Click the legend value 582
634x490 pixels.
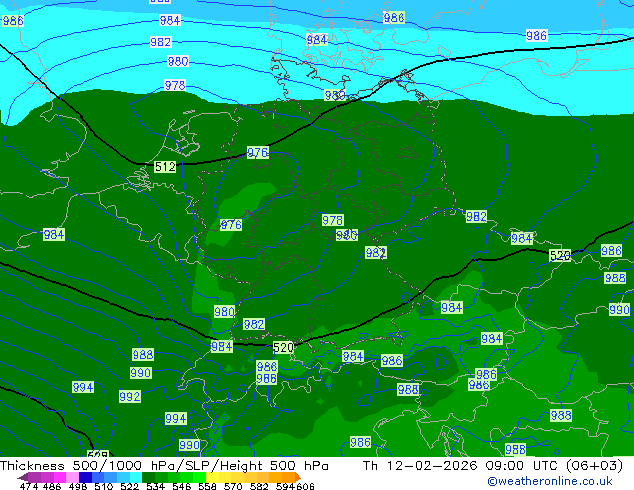coord(259,486)
